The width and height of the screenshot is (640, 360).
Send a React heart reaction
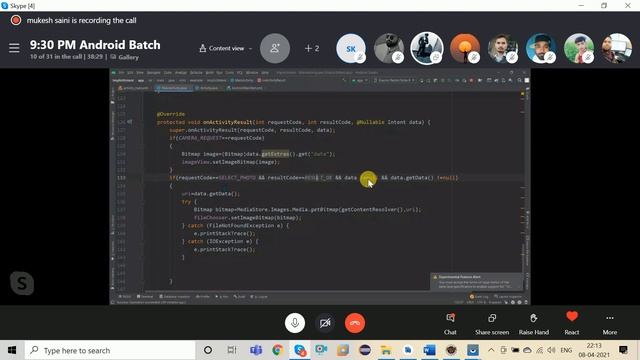click(572, 324)
